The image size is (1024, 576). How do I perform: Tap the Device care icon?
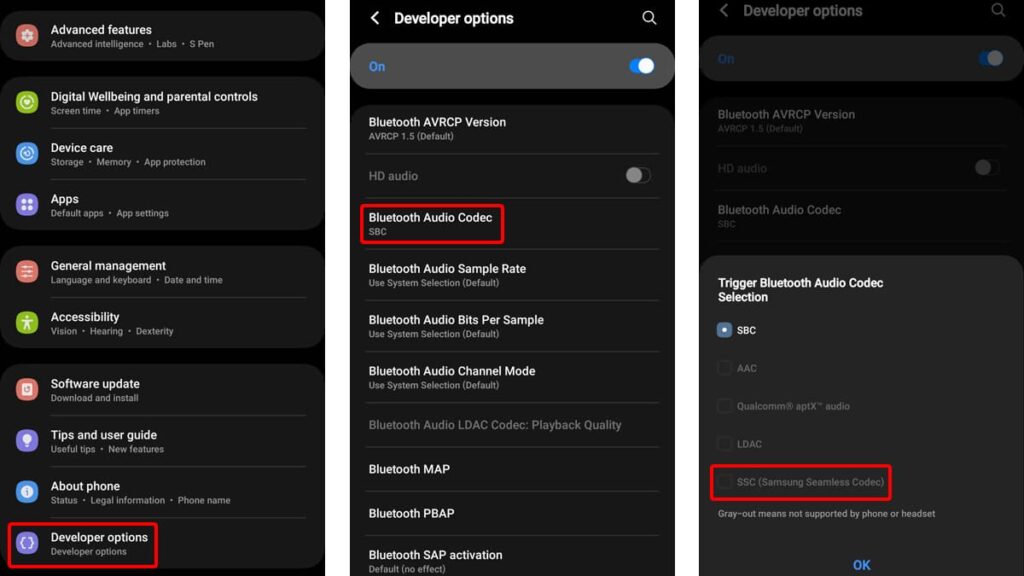[27, 154]
